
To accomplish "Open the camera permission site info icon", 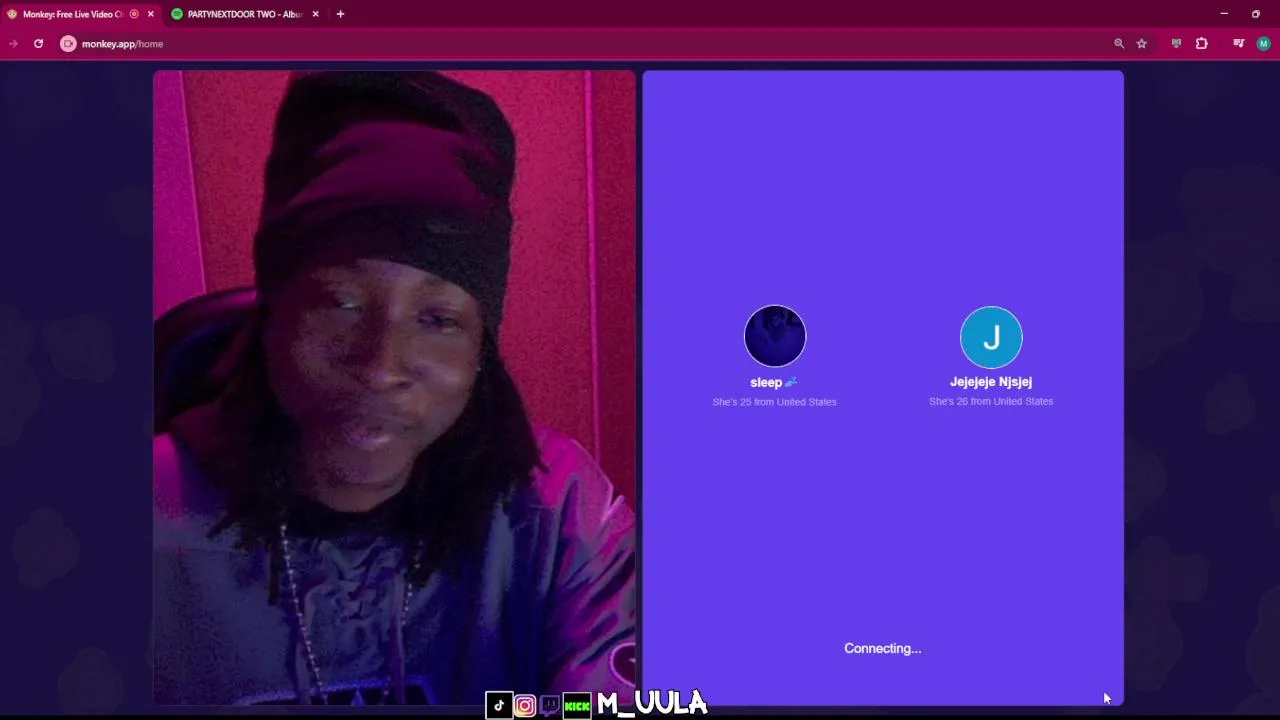I will click(x=68, y=44).
